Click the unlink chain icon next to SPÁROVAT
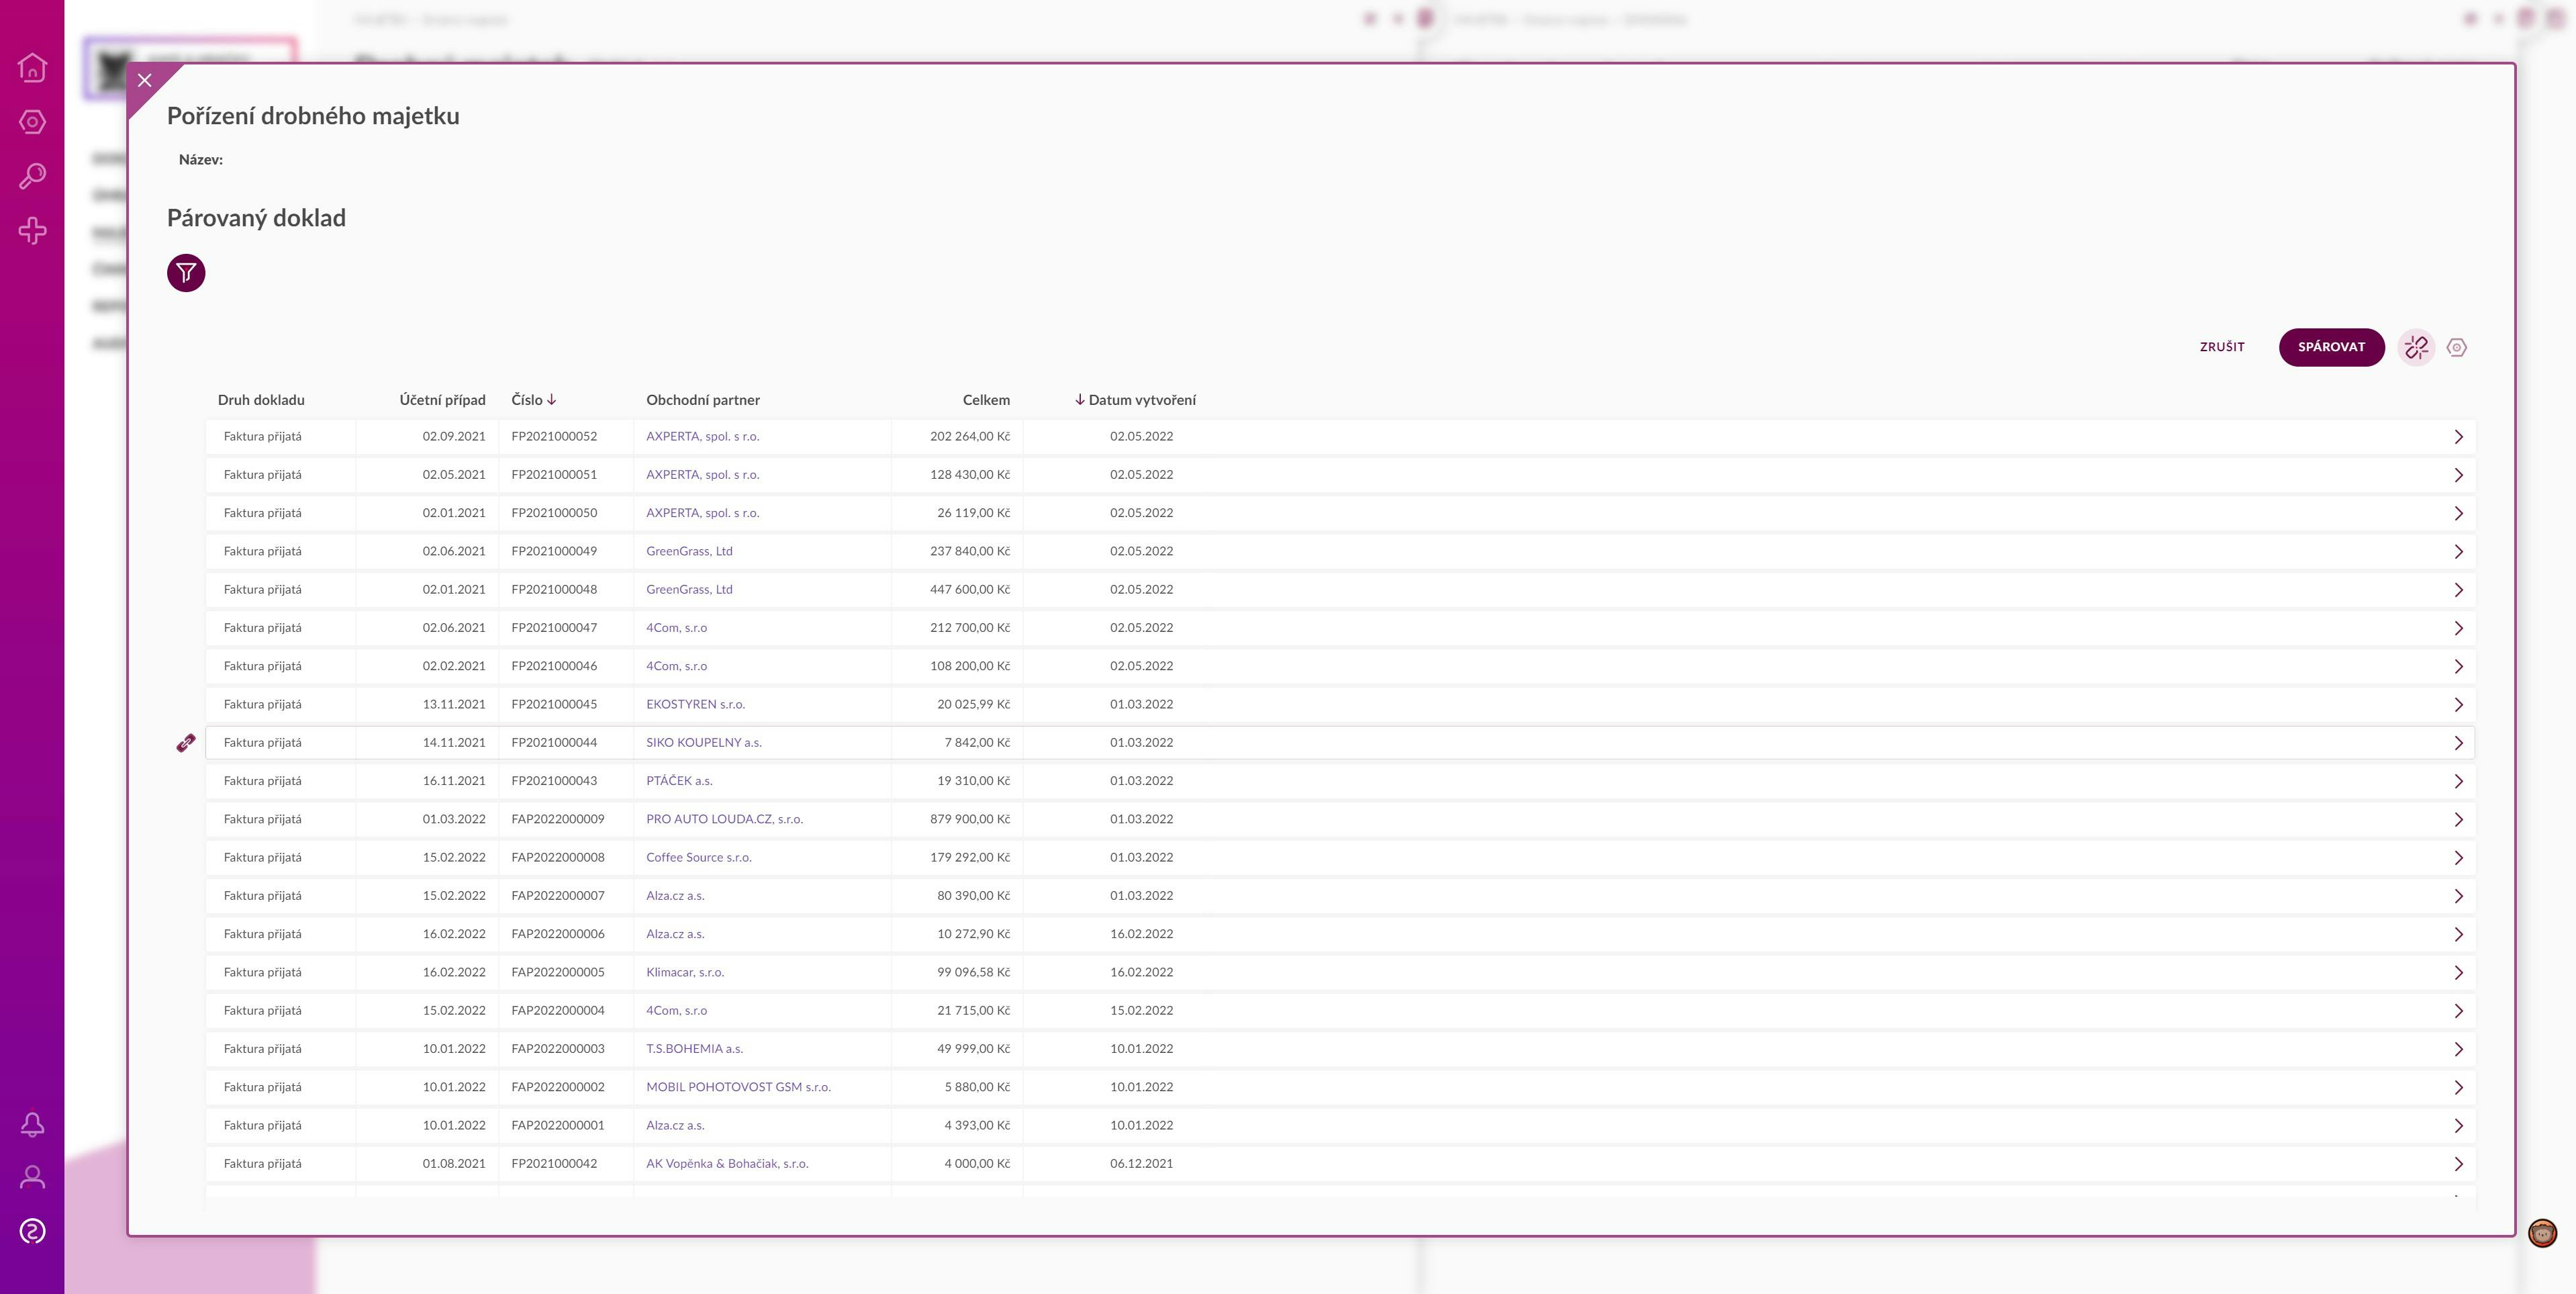Viewport: 2576px width, 1294px height. (2416, 347)
